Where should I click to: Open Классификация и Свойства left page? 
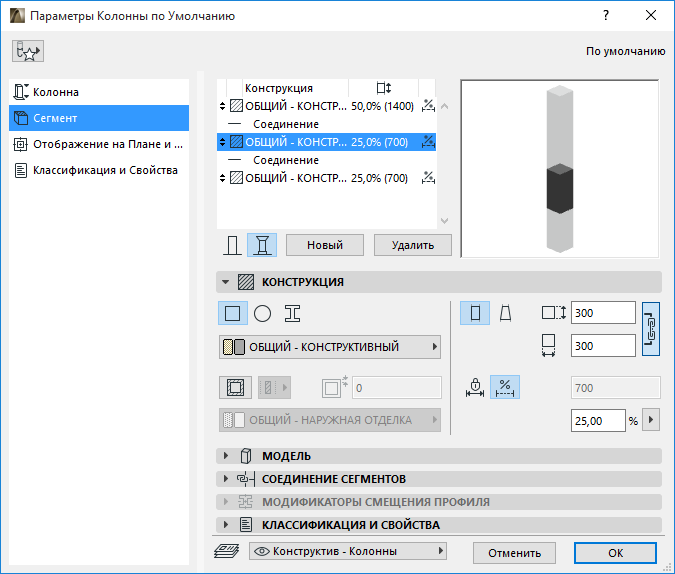pos(99,170)
